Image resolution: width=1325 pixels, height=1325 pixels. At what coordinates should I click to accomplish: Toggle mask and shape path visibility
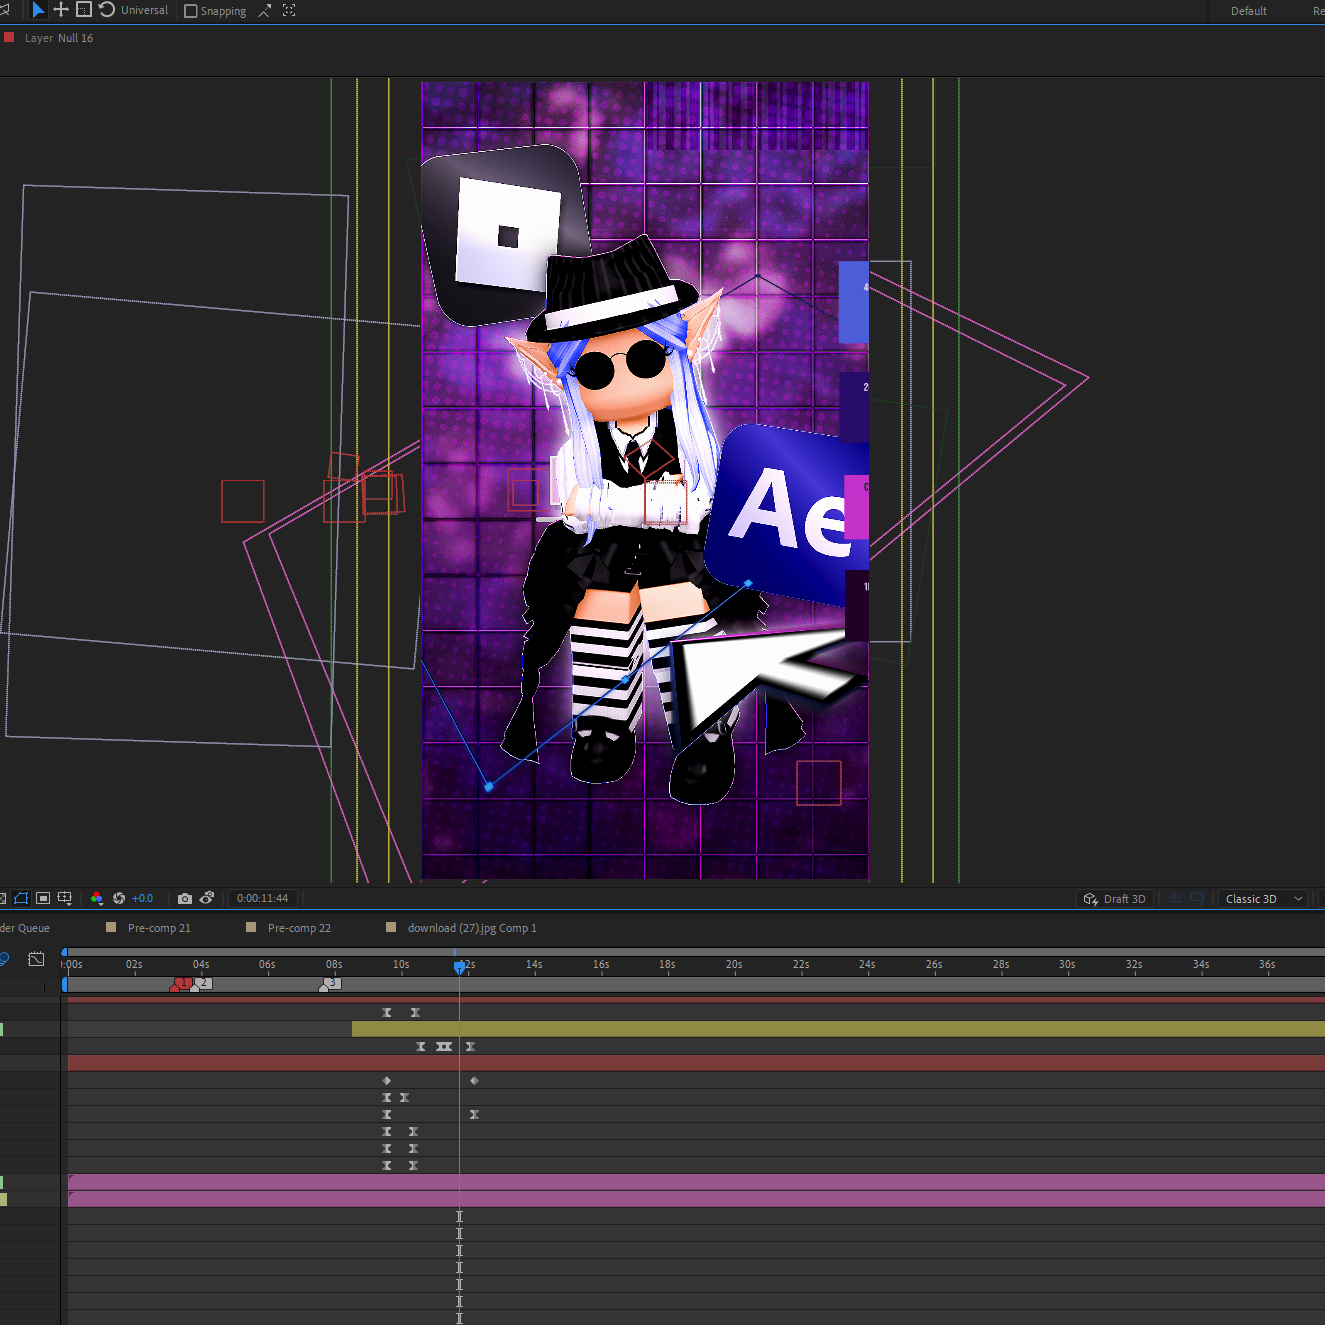21,898
